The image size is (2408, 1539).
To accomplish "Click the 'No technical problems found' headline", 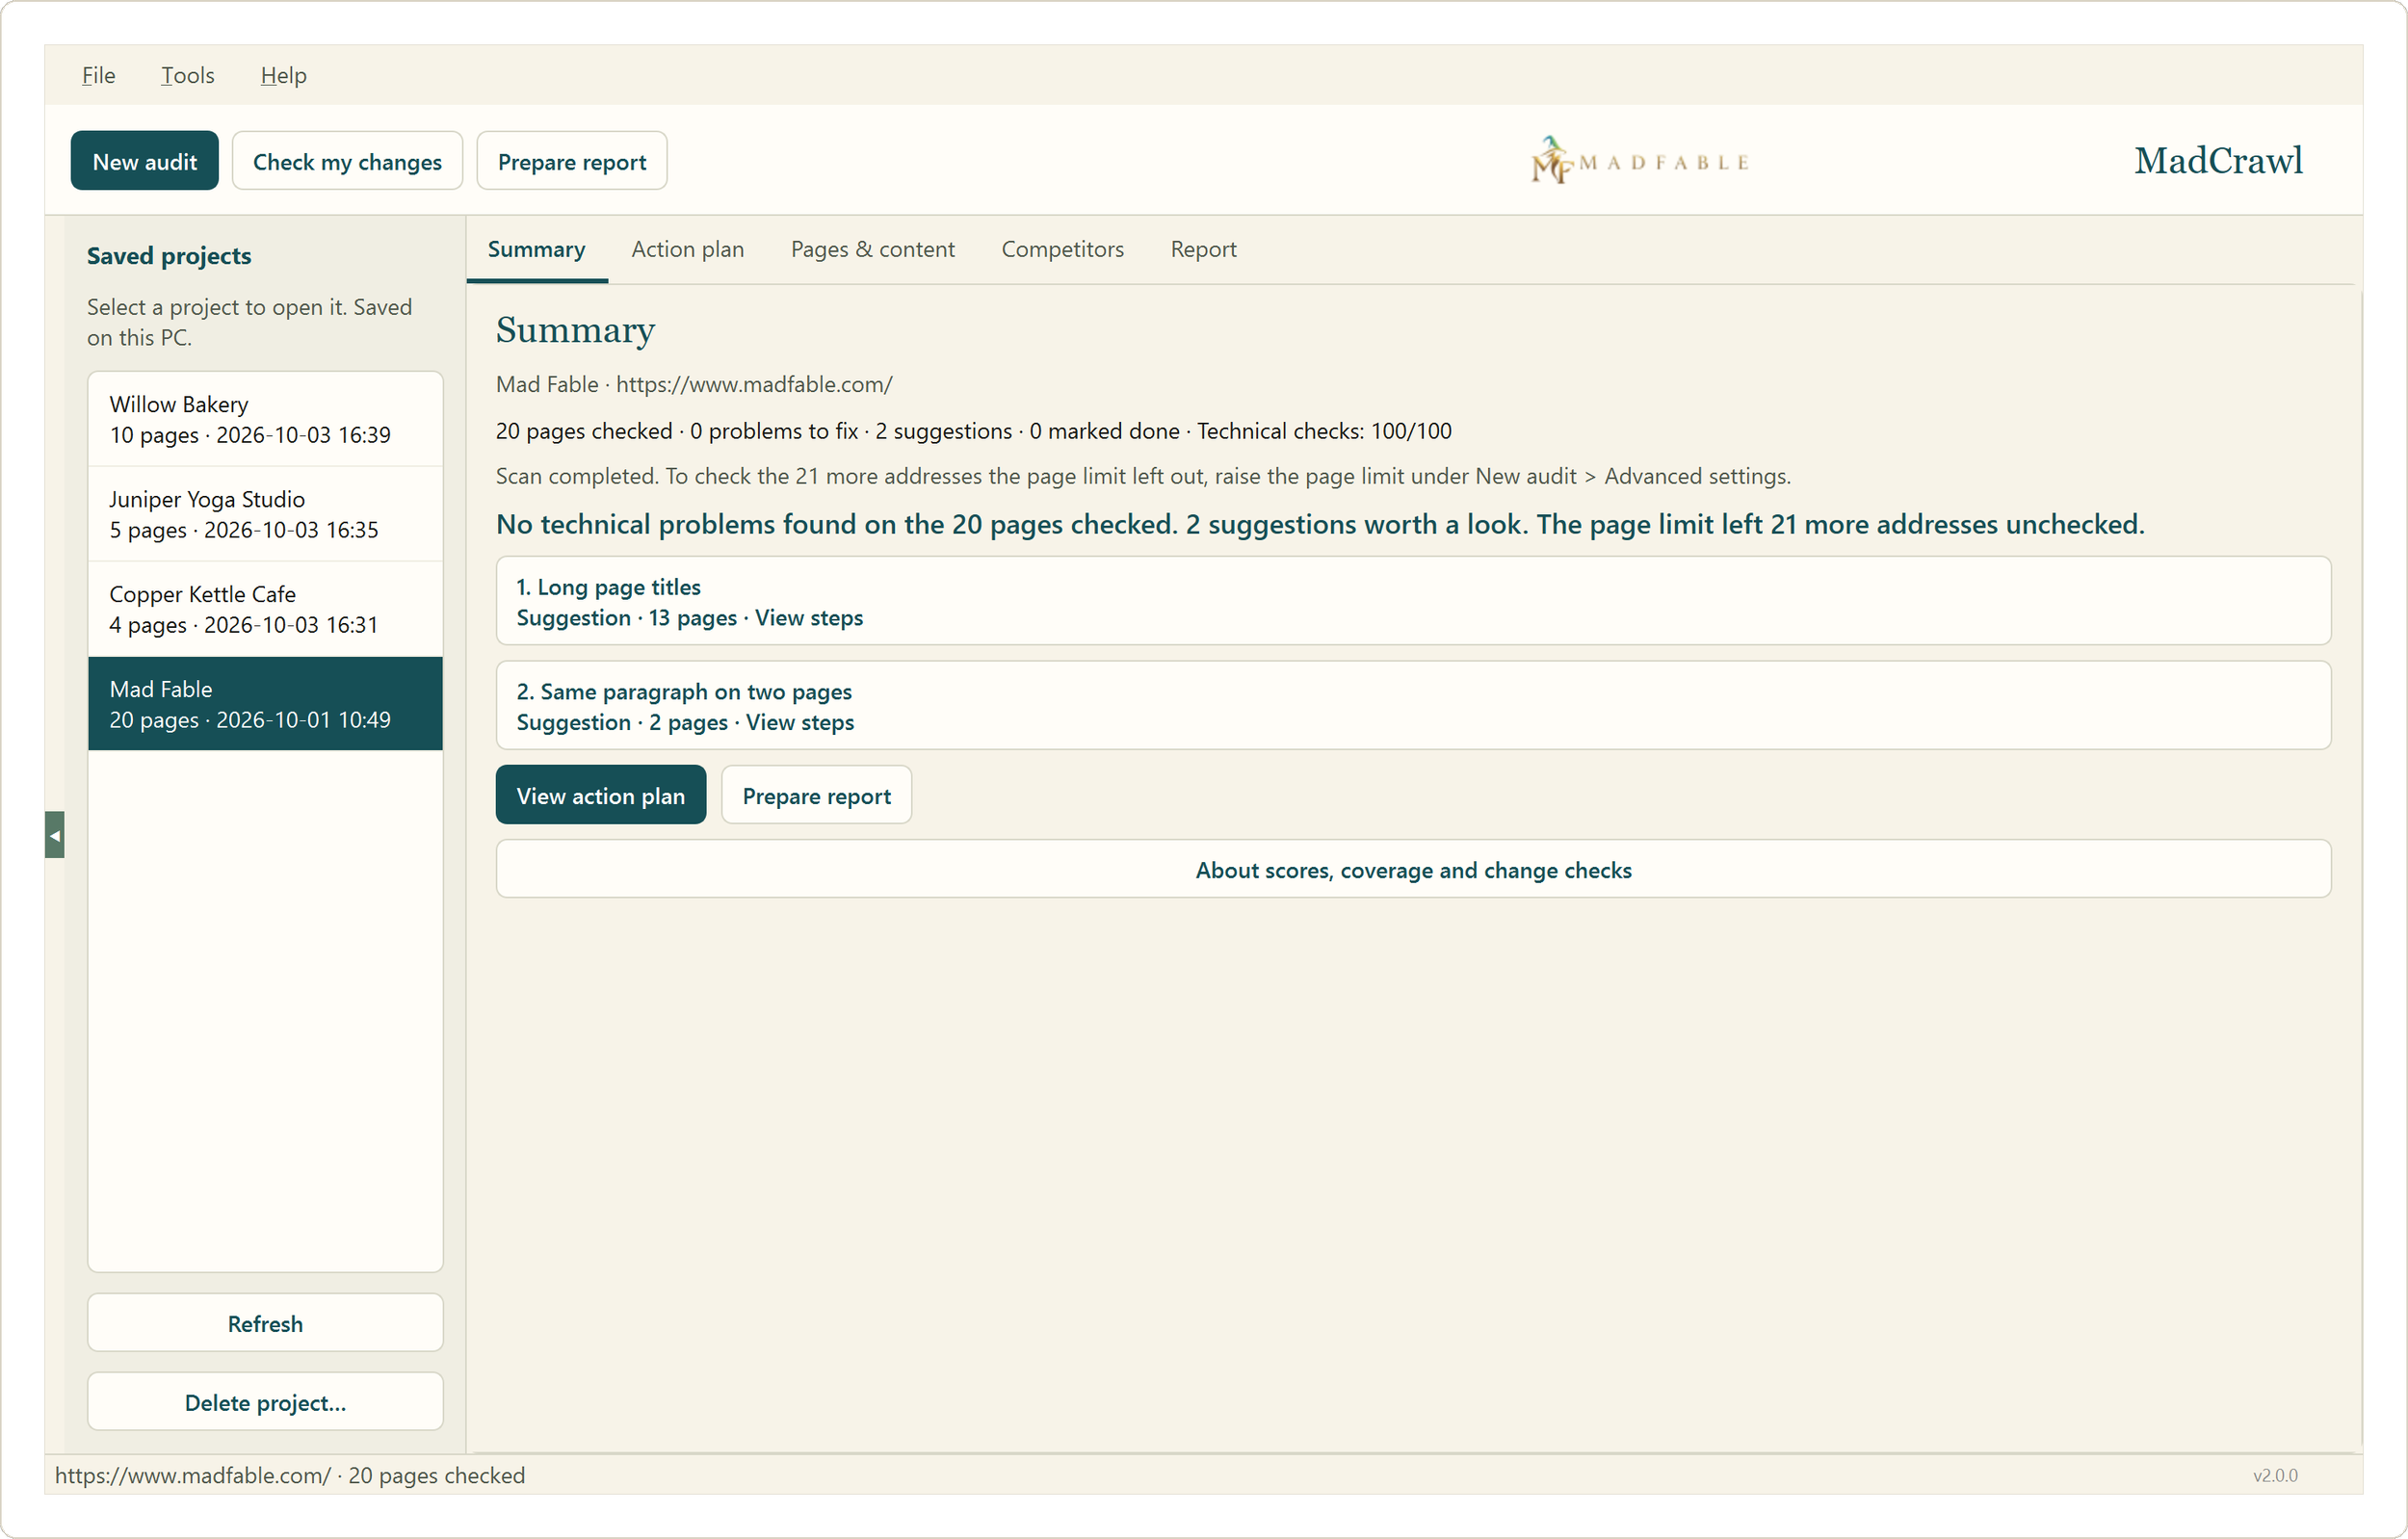I will pyautogui.click(x=1320, y=524).
